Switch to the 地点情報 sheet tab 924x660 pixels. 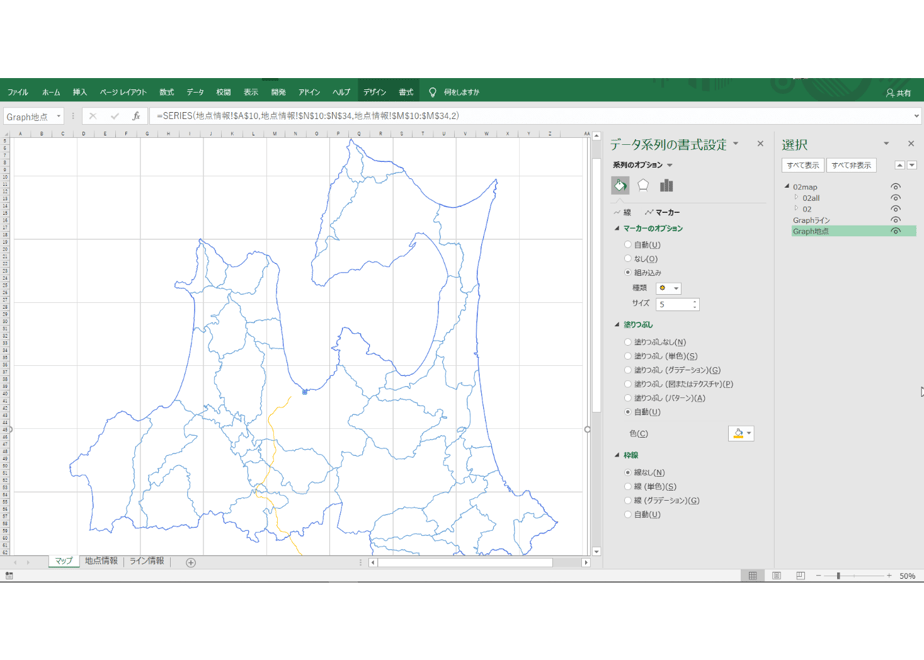tap(101, 561)
